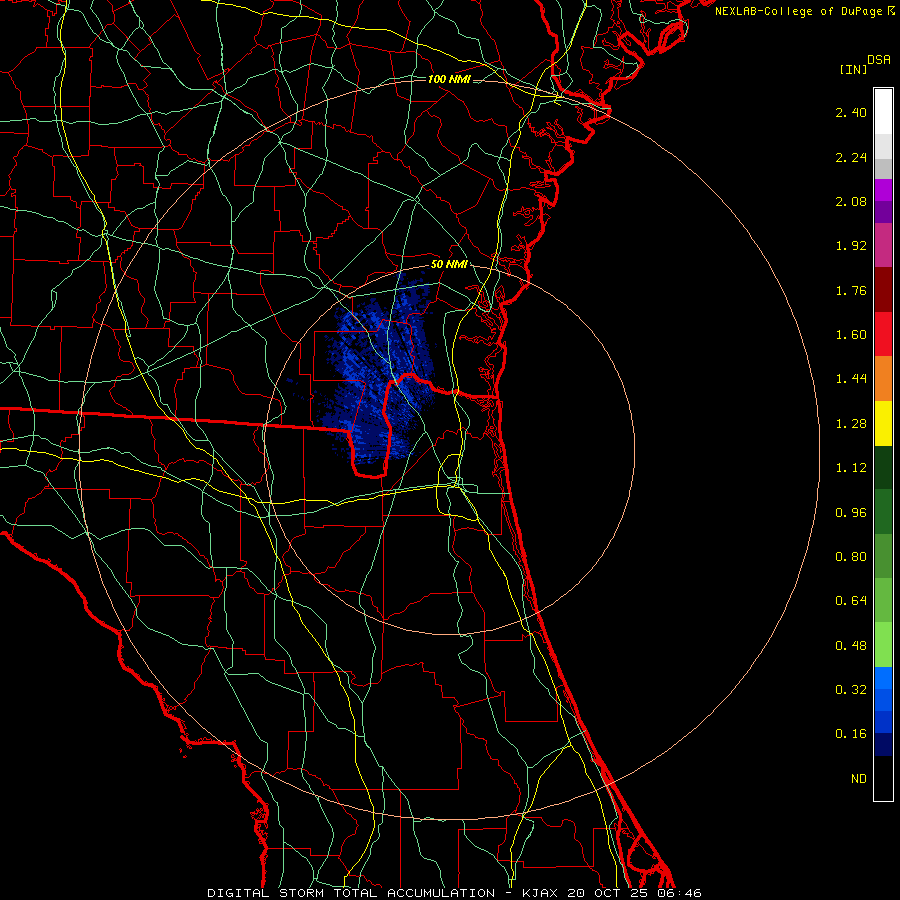900x900 pixels.
Task: Select the 1.28 legend value
Action: [x=851, y=424]
